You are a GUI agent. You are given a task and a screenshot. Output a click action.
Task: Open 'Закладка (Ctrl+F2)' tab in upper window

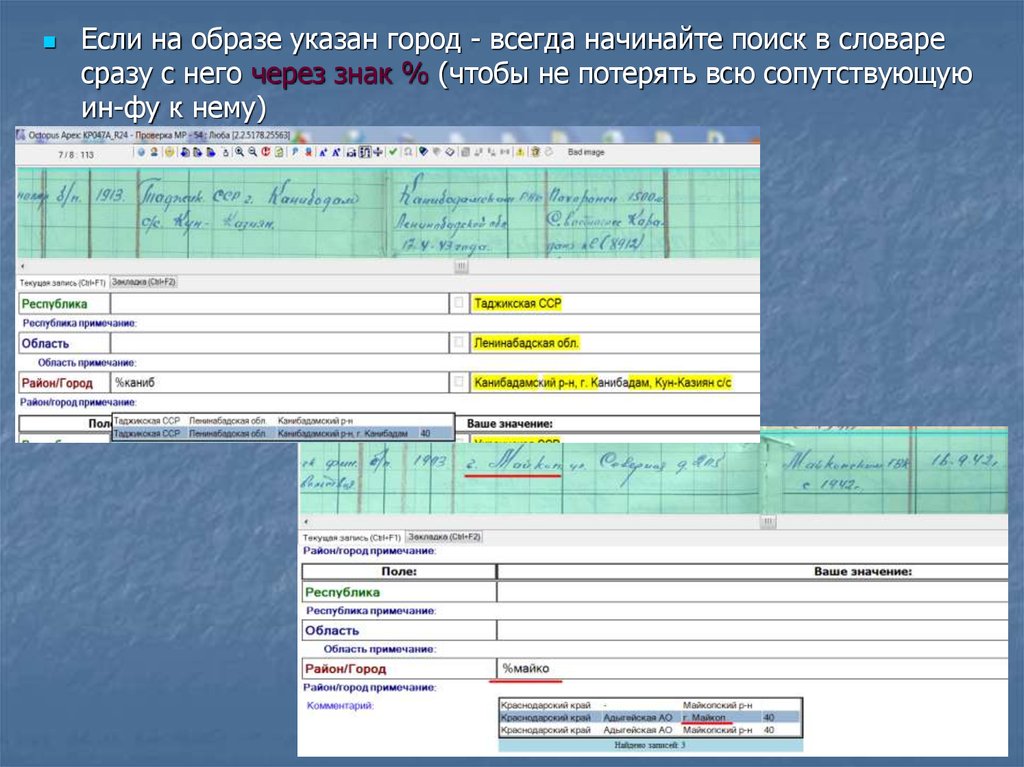pyautogui.click(x=143, y=282)
